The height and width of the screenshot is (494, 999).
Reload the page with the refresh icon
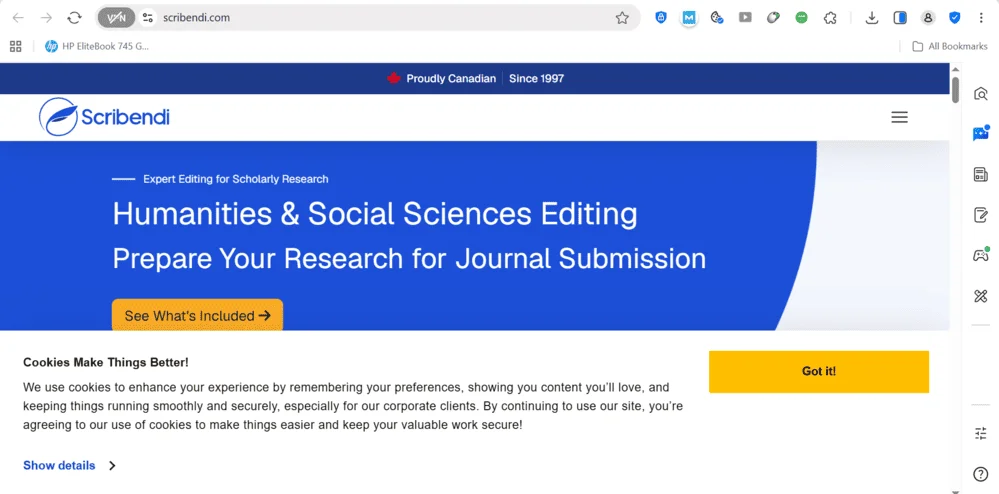coord(75,18)
